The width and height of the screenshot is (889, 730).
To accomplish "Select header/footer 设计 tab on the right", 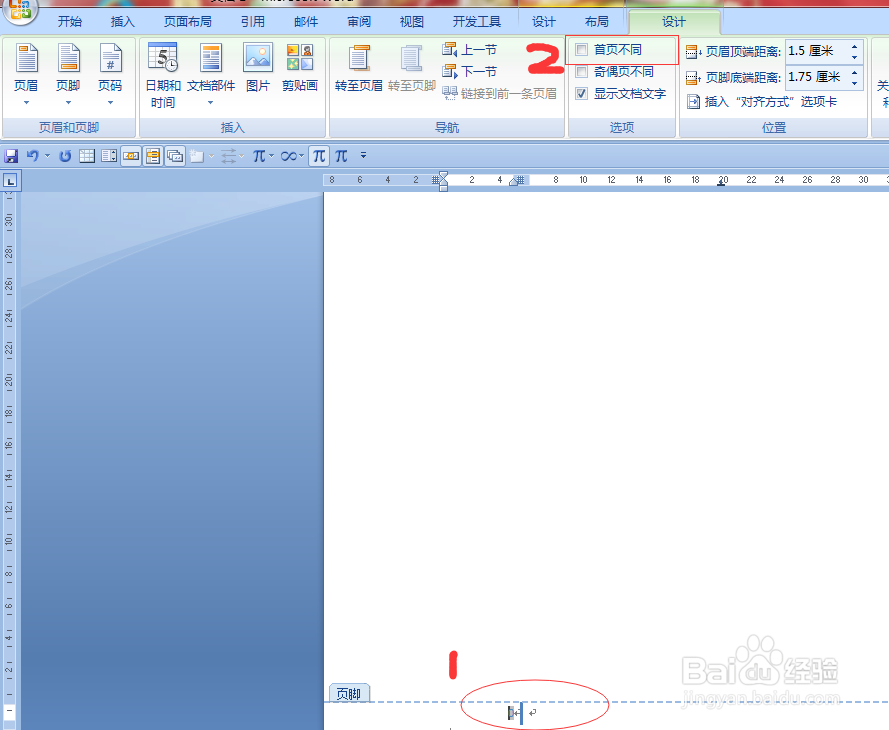I will [x=674, y=22].
